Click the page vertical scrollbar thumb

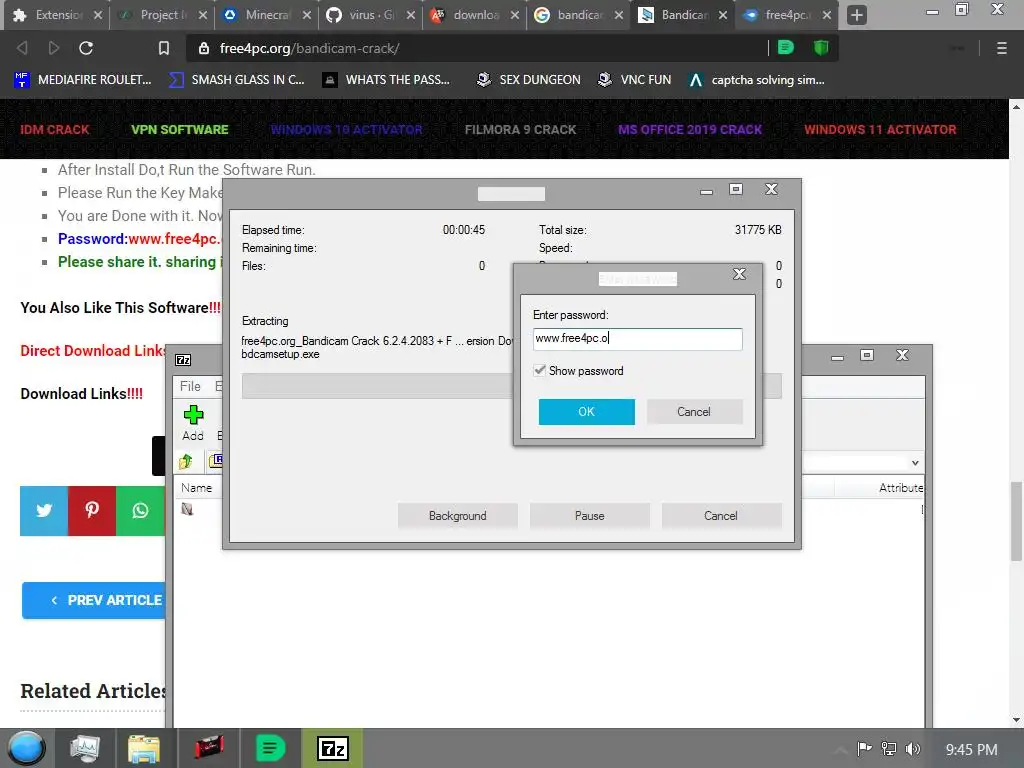pyautogui.click(x=1016, y=521)
